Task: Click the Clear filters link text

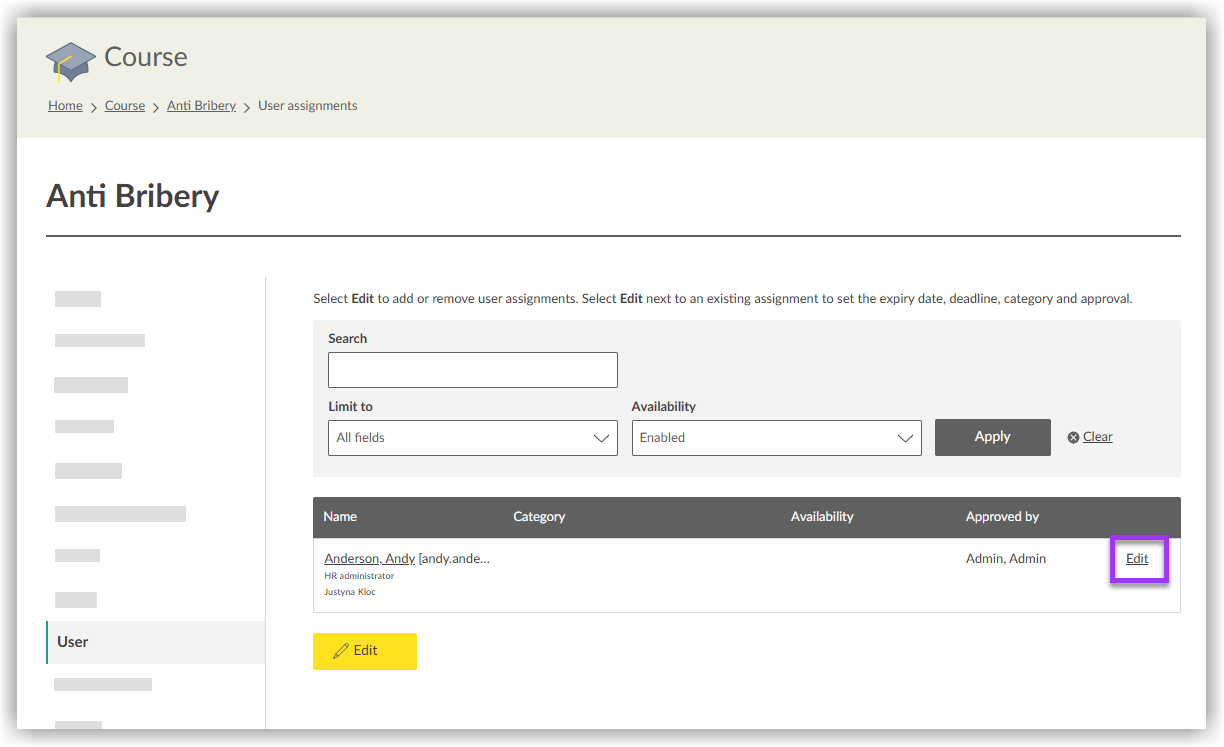Action: [1097, 437]
